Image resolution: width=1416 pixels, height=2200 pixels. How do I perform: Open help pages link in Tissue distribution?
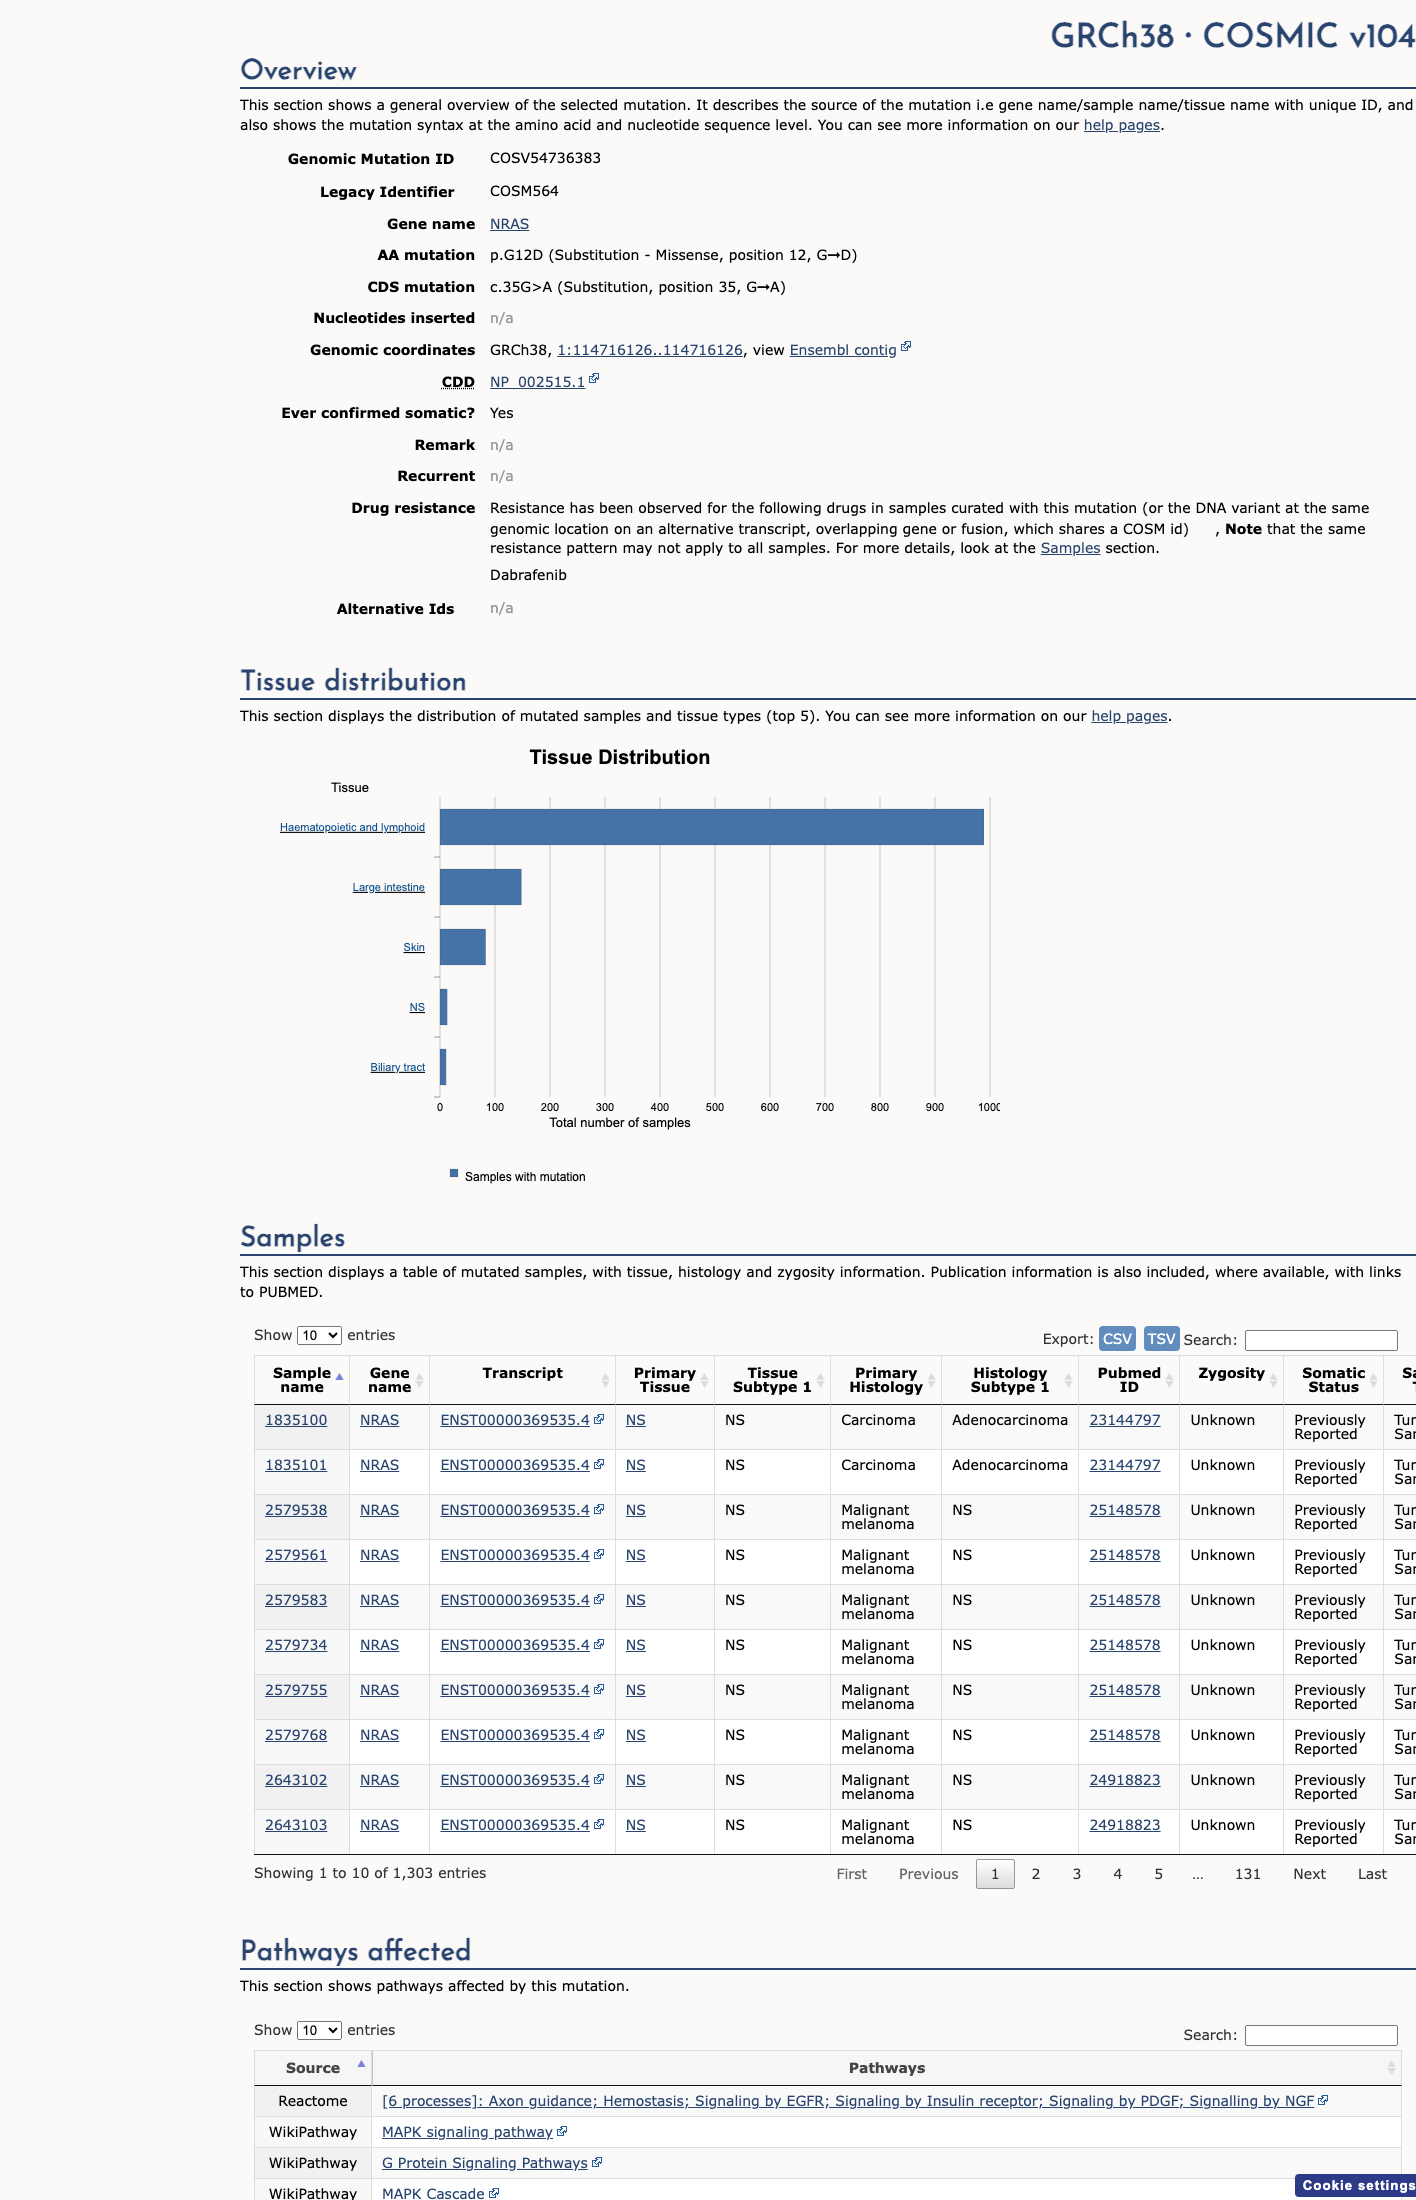1129,716
